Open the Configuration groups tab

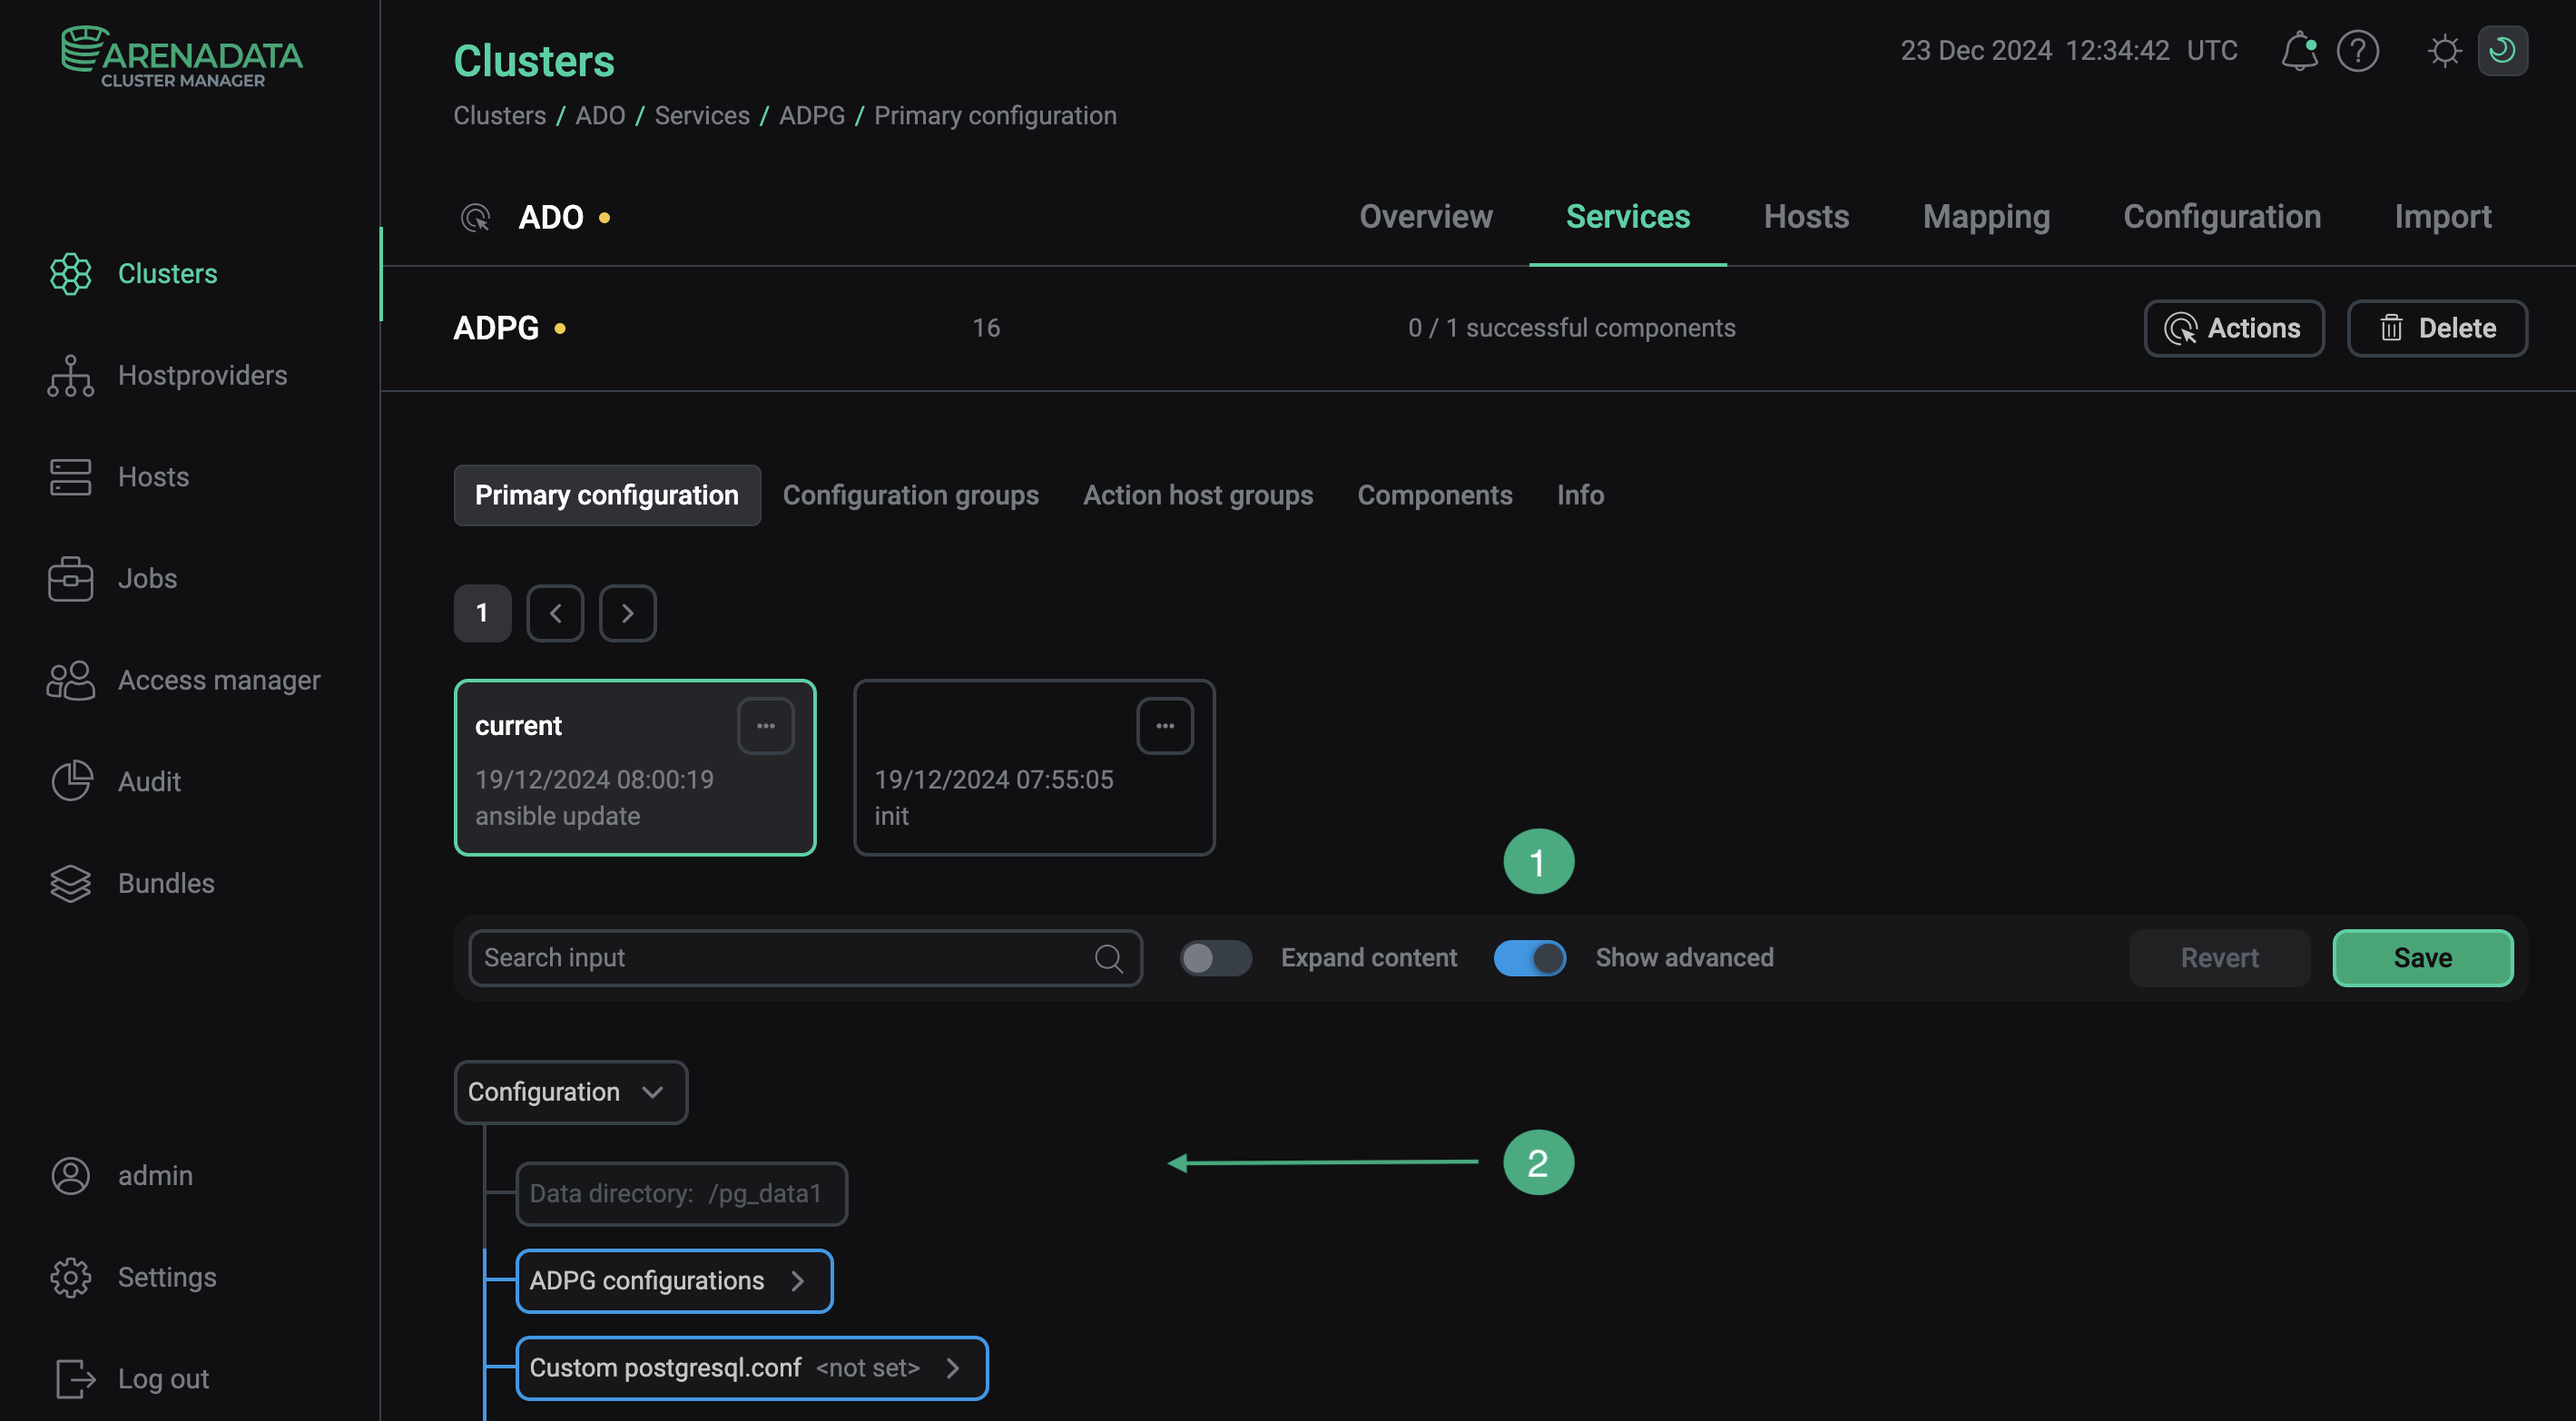910,495
